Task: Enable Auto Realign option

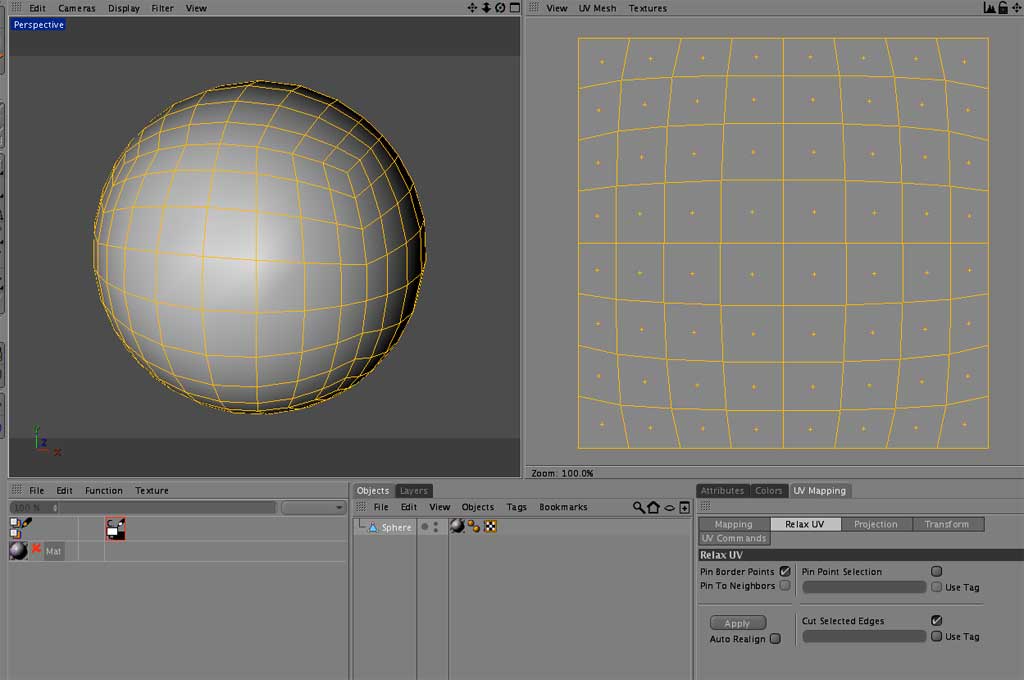Action: (x=775, y=638)
